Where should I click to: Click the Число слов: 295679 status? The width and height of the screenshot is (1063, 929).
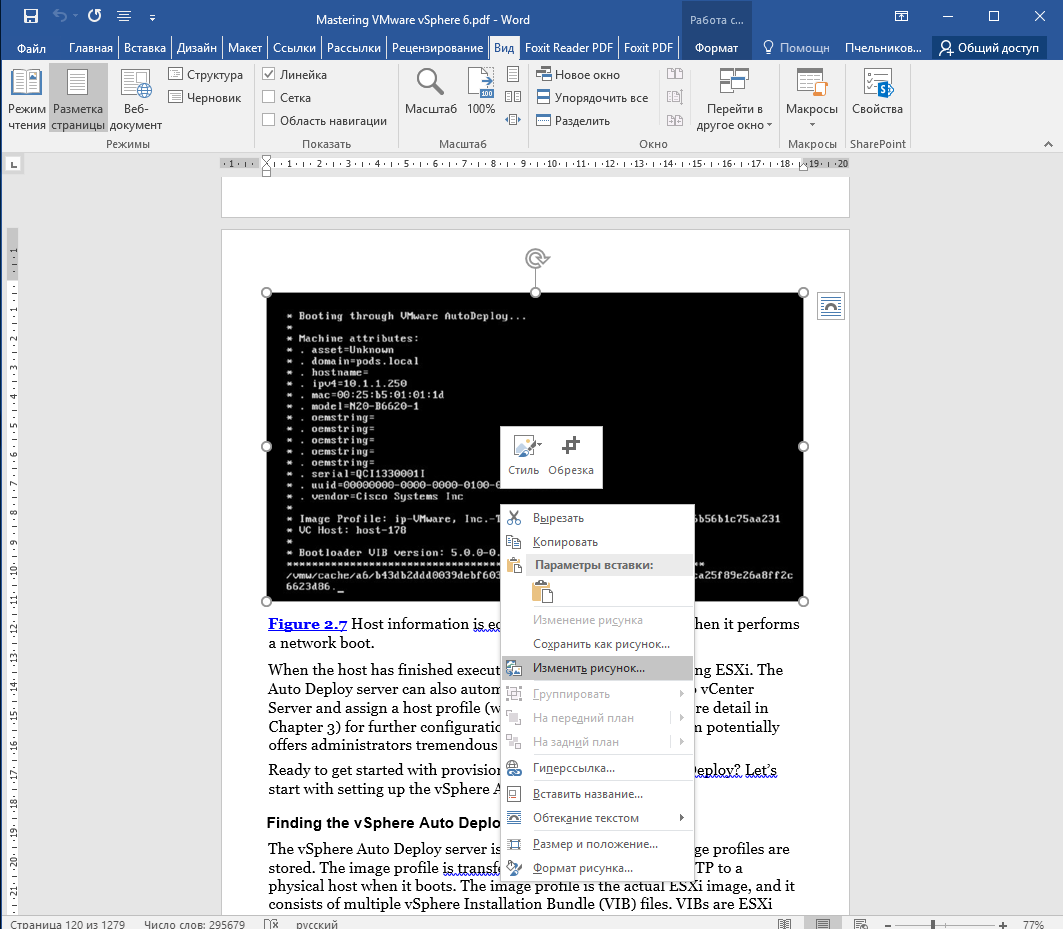(195, 924)
